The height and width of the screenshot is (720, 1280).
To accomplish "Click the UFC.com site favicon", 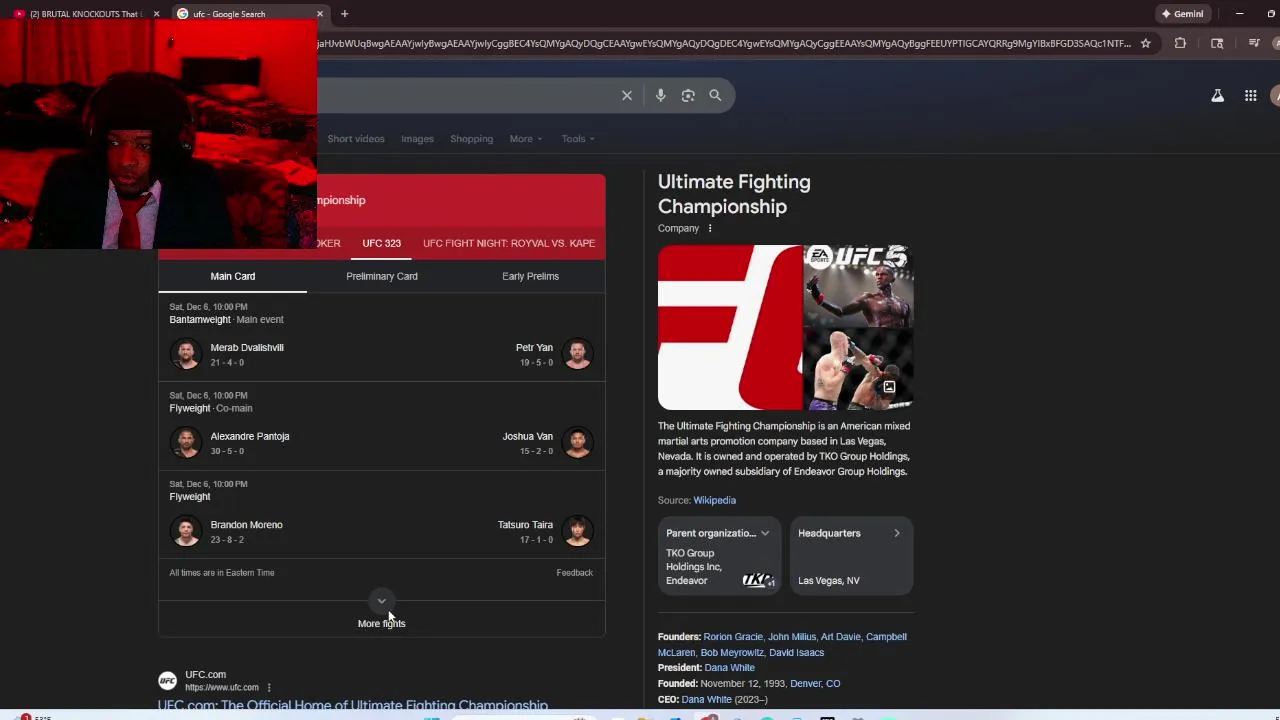I will (167, 681).
